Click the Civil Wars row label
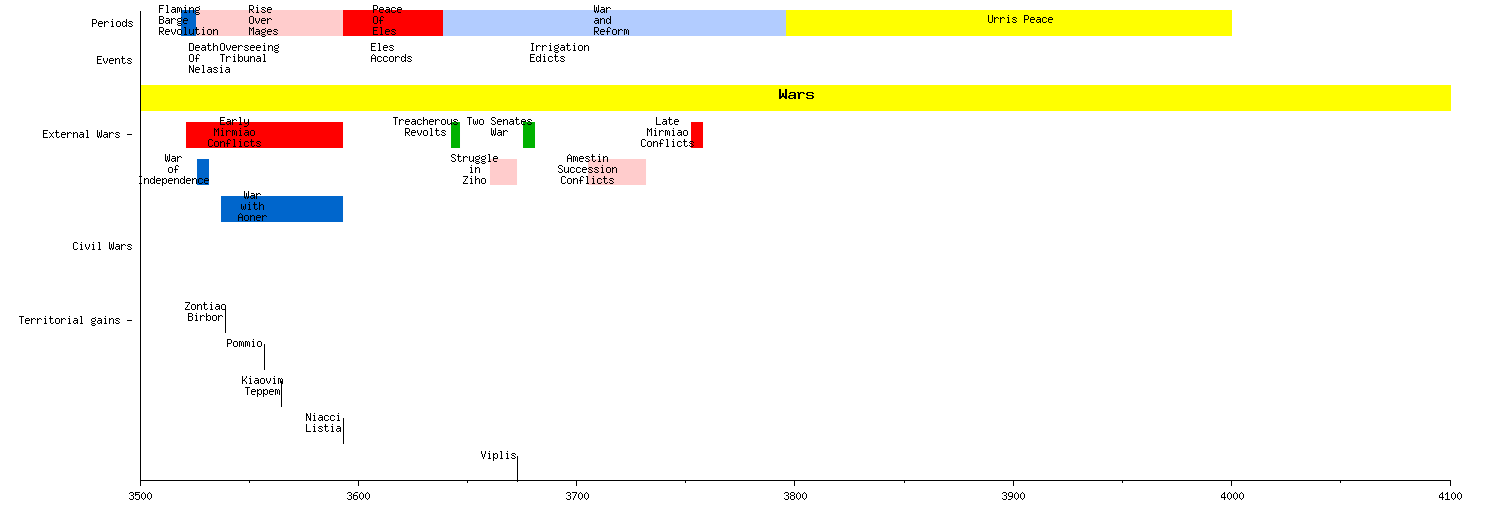This screenshot has width=1500, height=520. pyautogui.click(x=101, y=246)
